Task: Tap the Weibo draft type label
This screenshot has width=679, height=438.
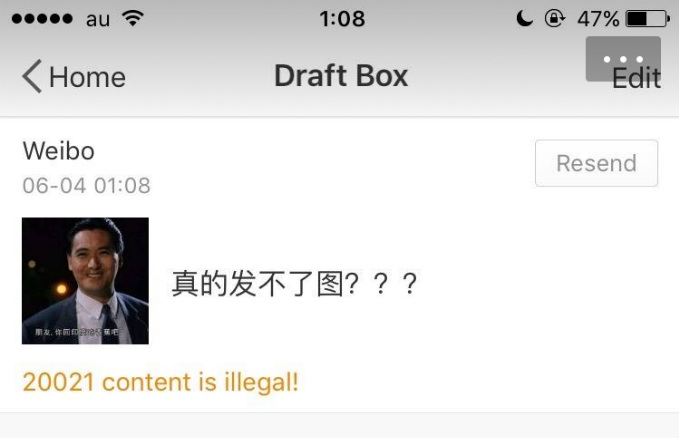Action: coord(58,151)
